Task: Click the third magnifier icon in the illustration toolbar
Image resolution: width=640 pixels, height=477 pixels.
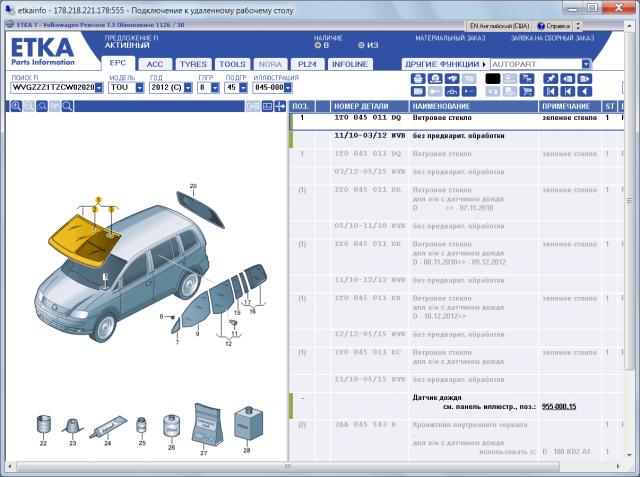Action: [42, 106]
